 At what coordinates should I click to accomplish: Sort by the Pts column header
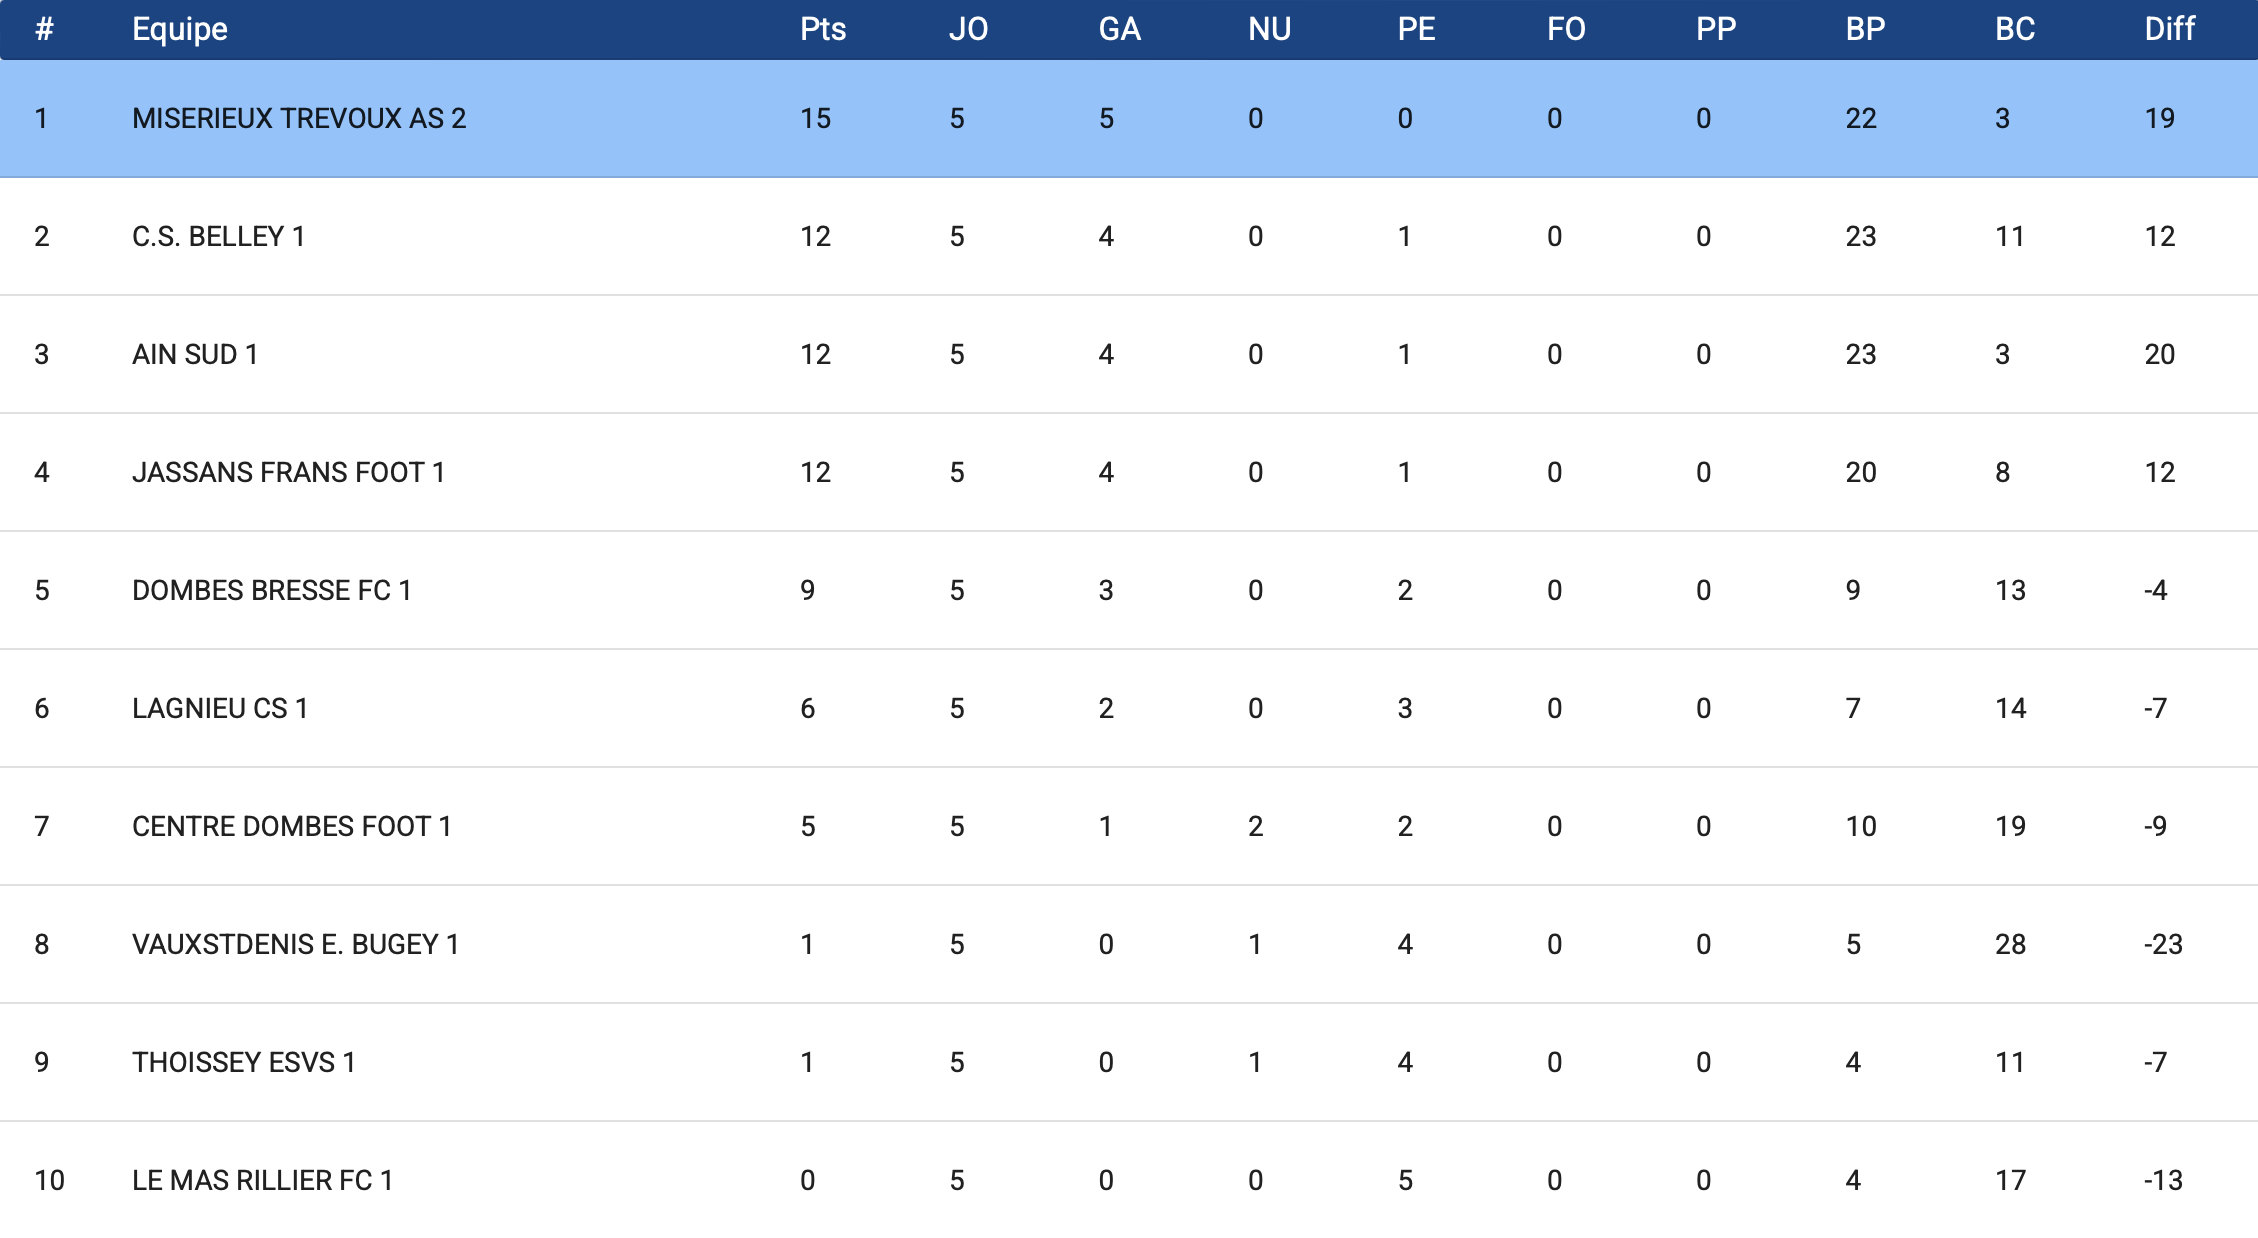(x=823, y=29)
